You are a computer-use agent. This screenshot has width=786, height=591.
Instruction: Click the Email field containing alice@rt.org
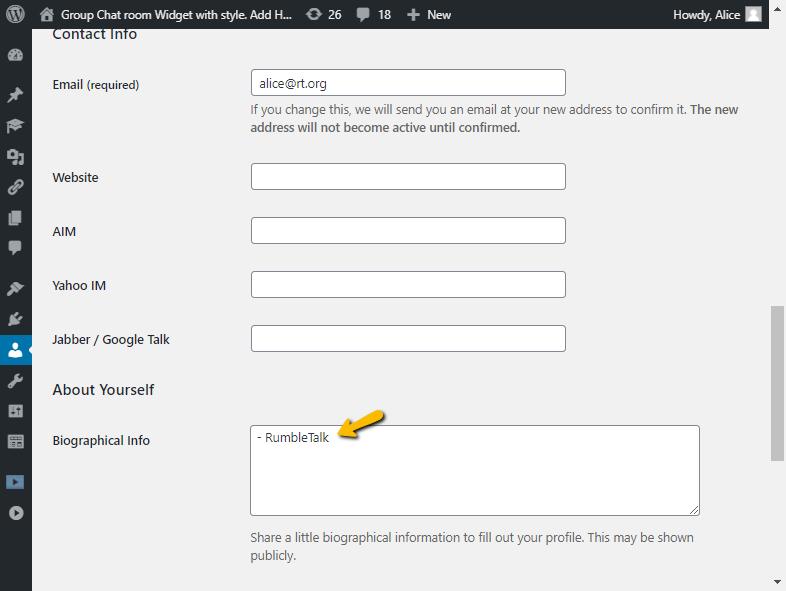coord(408,83)
